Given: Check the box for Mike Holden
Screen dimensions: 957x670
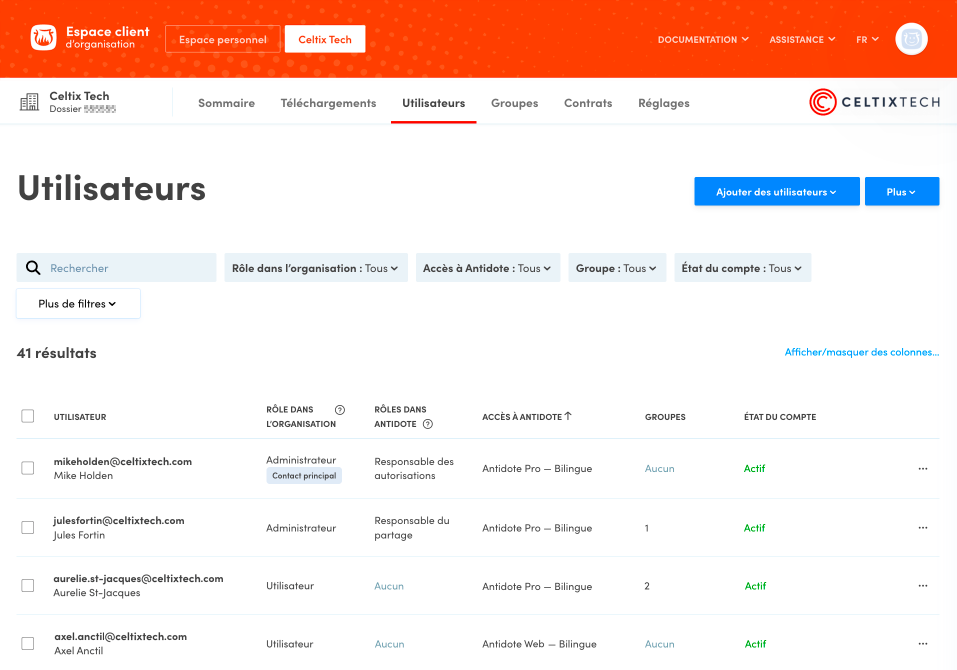Looking at the screenshot, I should (28, 468).
